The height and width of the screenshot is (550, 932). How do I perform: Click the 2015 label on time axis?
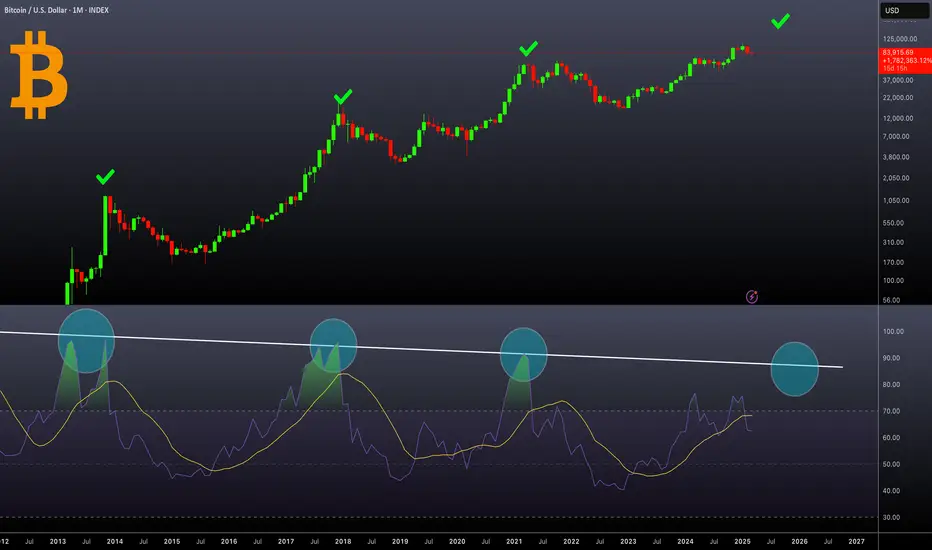click(172, 542)
